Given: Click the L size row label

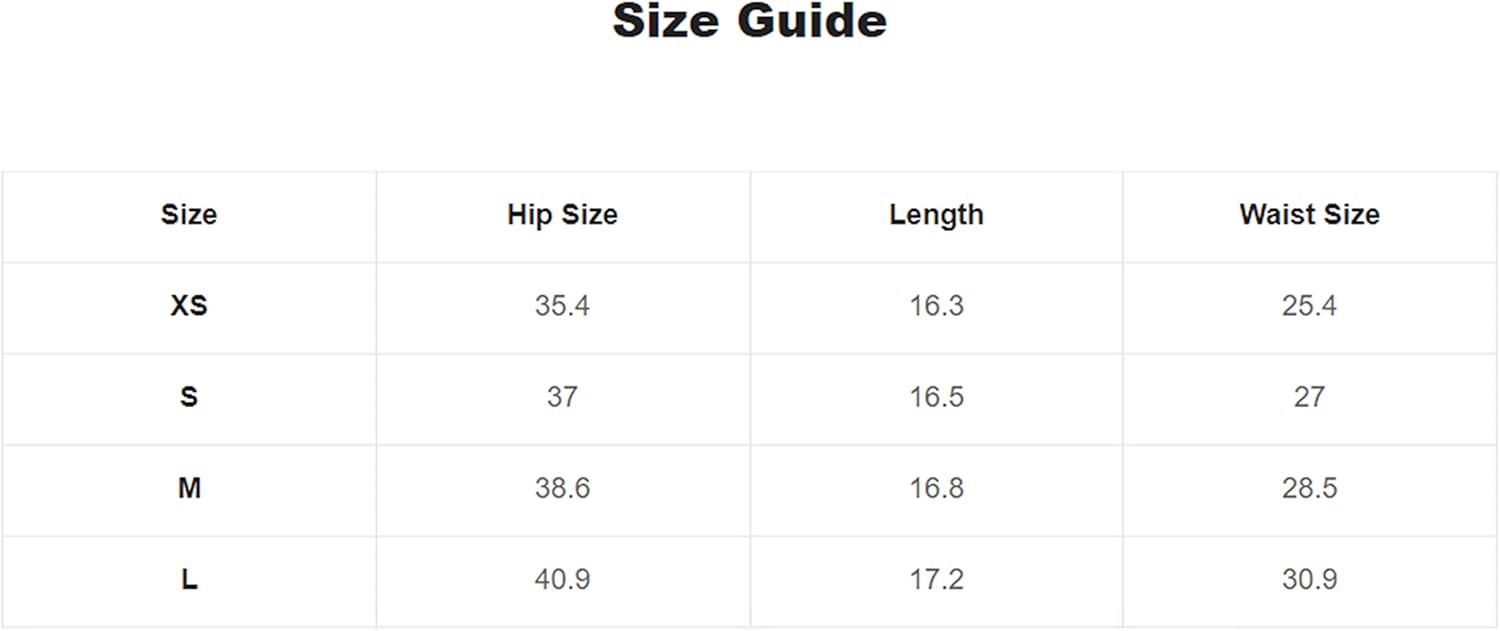Looking at the screenshot, I should pos(189,579).
